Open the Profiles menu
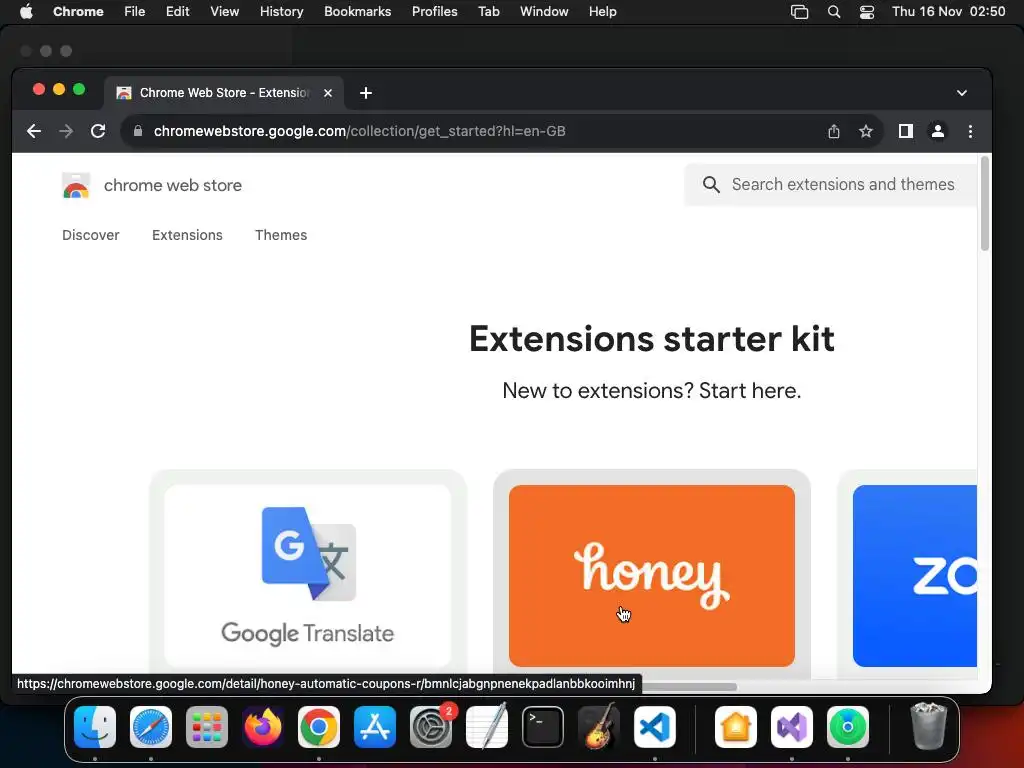The image size is (1024, 768). pyautogui.click(x=435, y=12)
